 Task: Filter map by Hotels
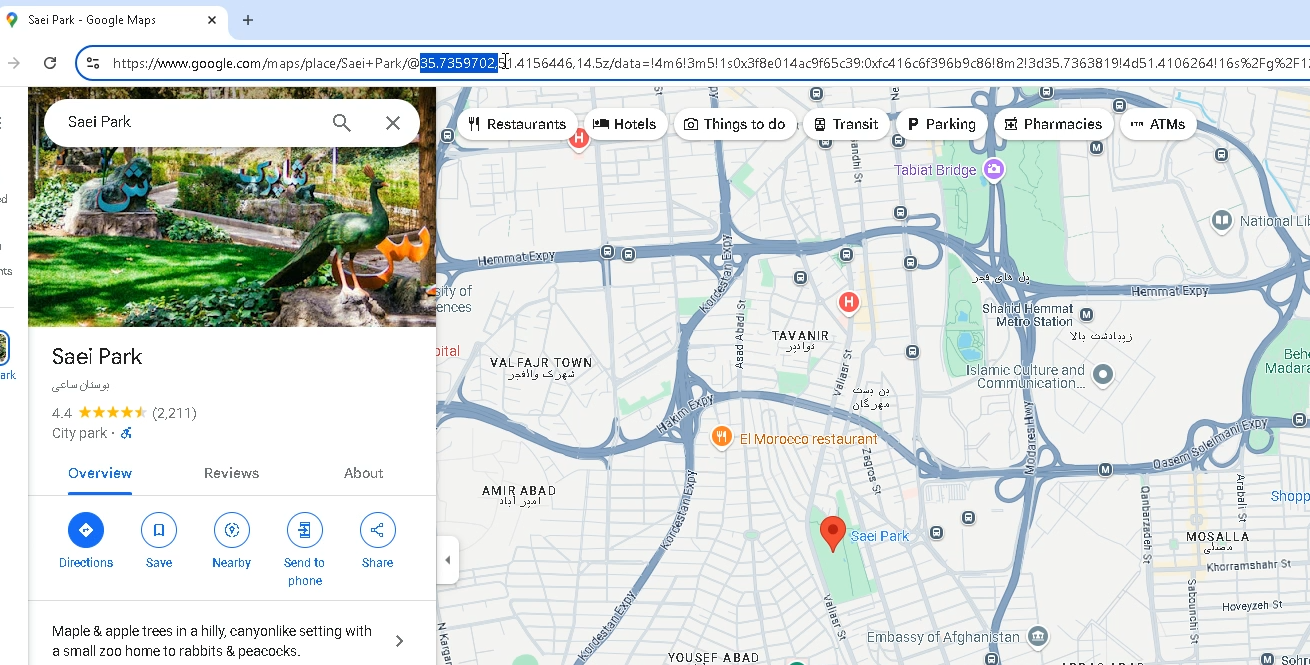coord(625,124)
